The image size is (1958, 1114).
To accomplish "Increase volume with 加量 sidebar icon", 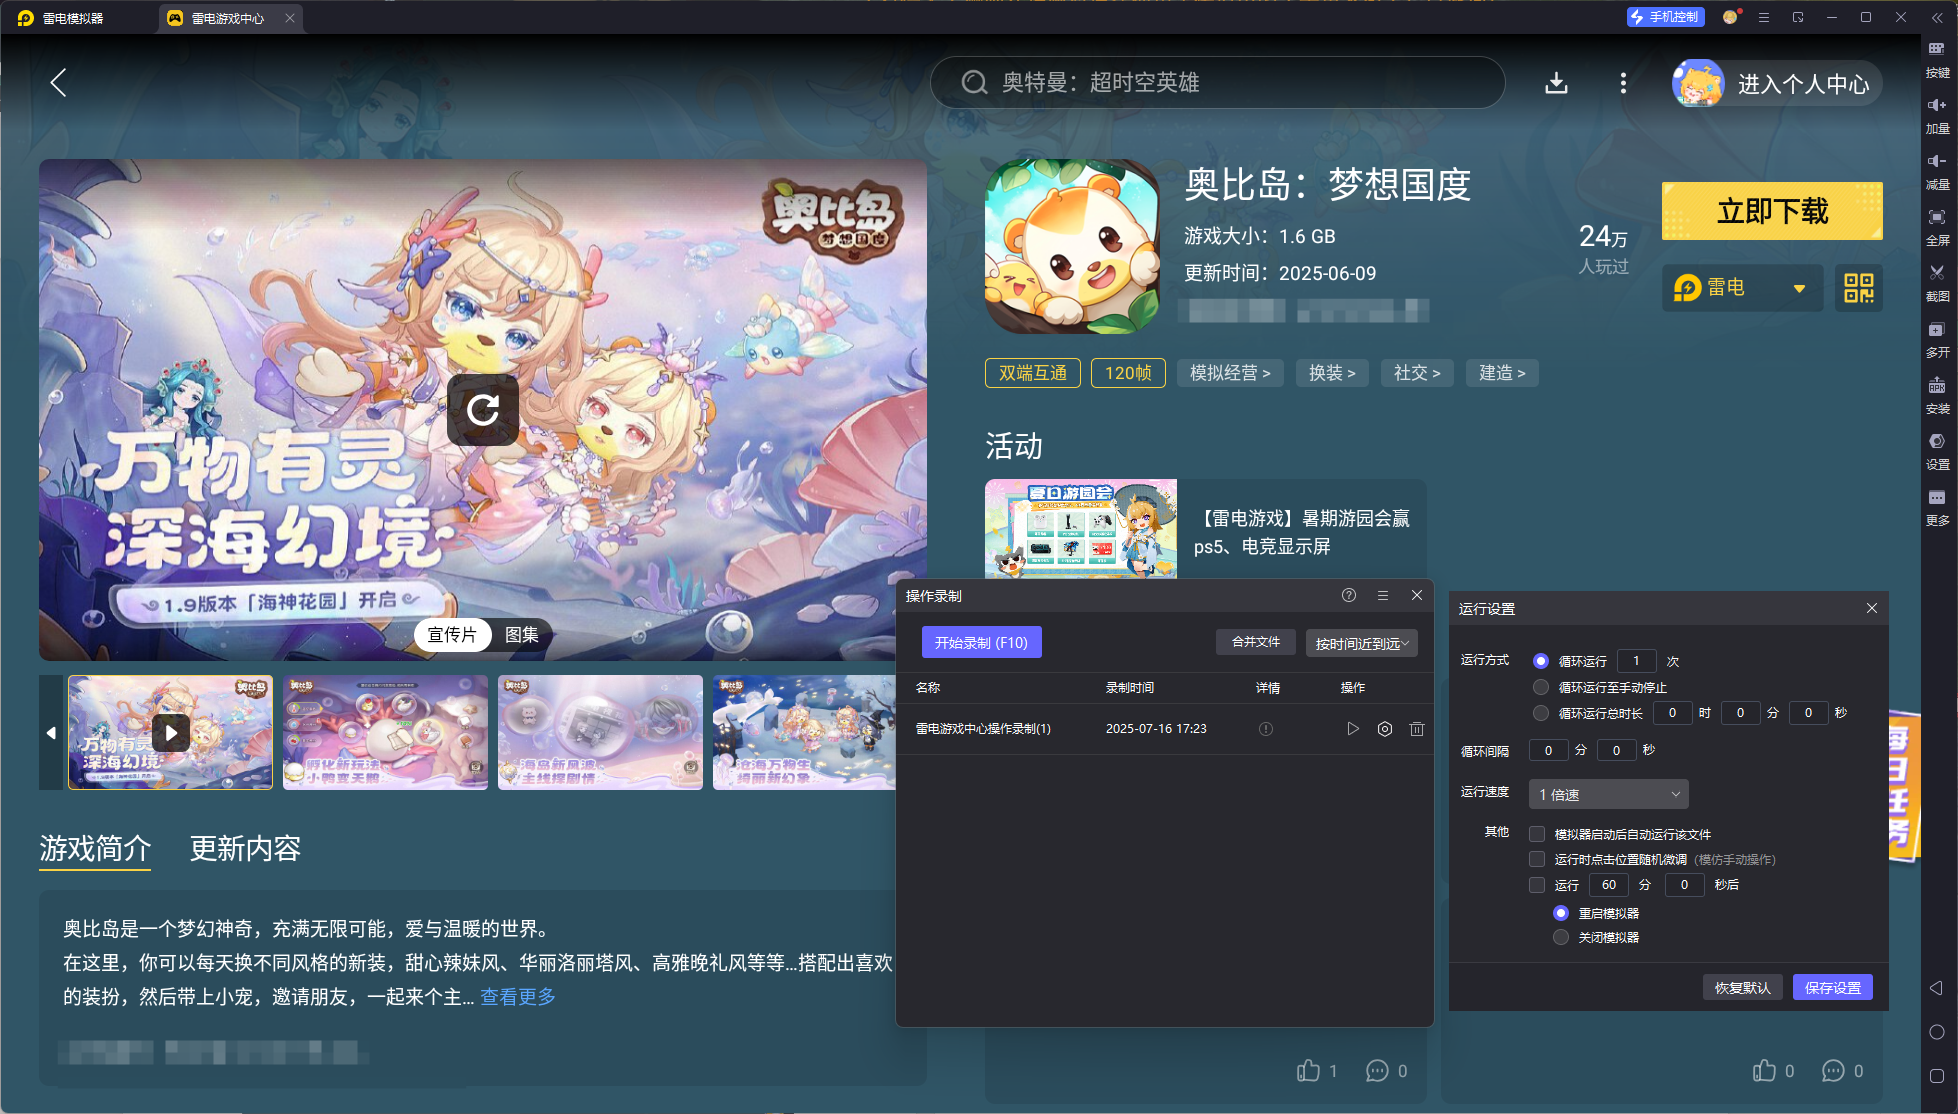I will 1937,115.
